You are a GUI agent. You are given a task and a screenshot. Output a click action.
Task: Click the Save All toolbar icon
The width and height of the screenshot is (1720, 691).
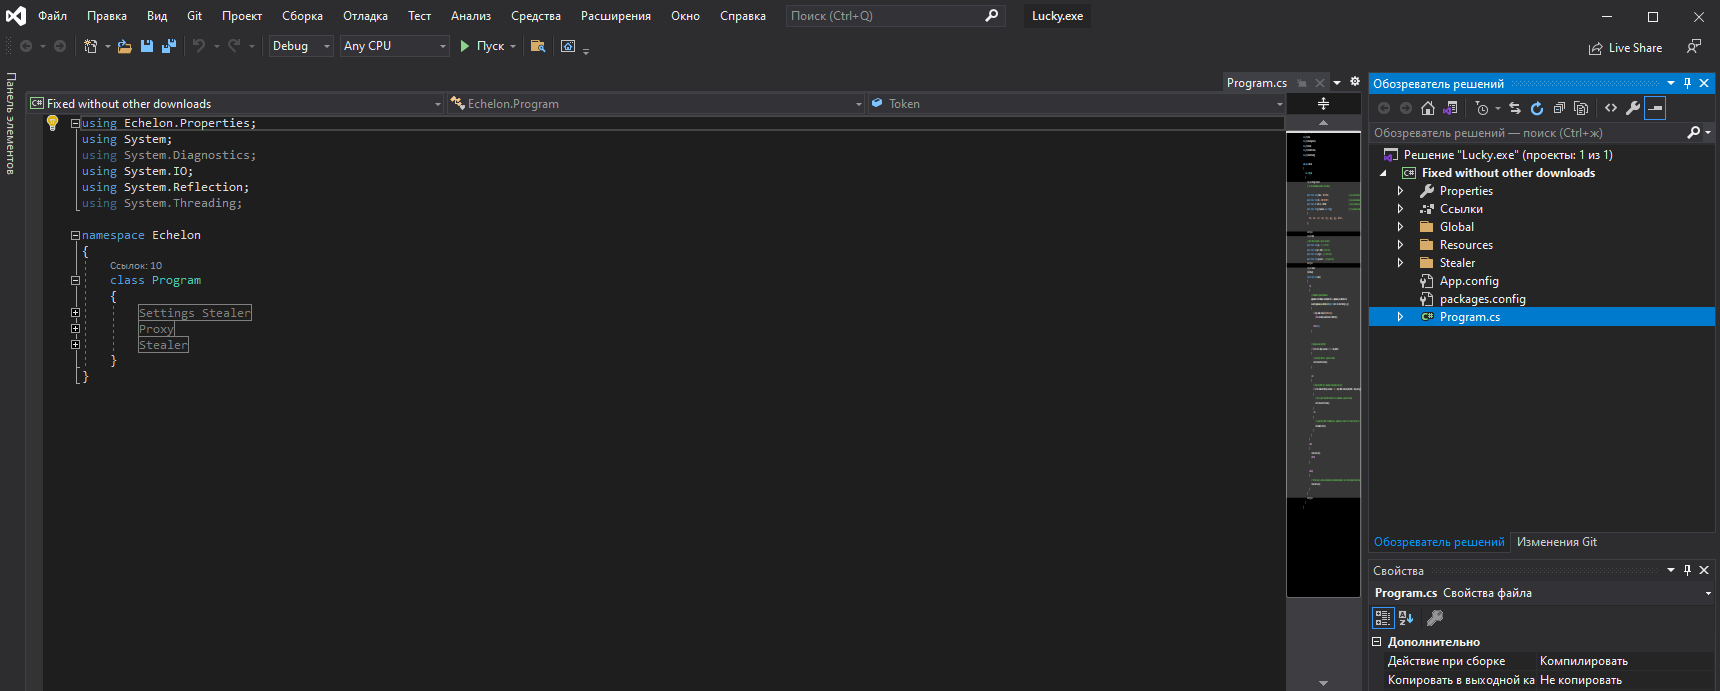pos(168,46)
